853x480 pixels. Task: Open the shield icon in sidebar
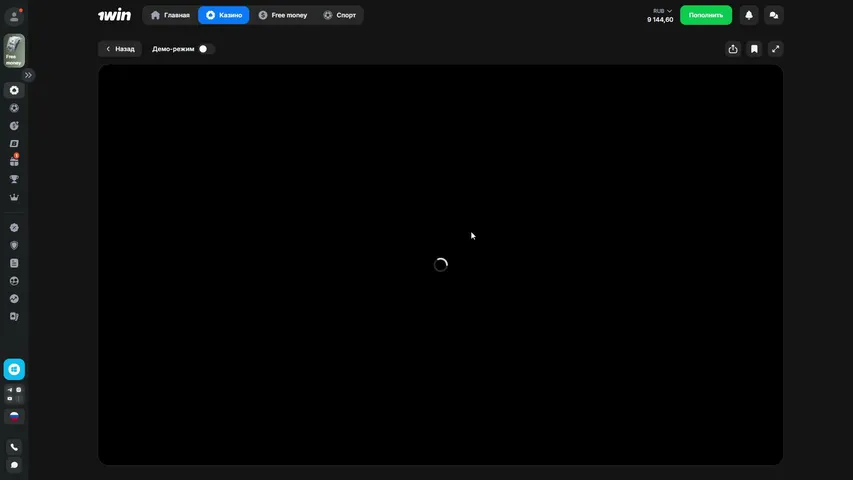pos(14,245)
